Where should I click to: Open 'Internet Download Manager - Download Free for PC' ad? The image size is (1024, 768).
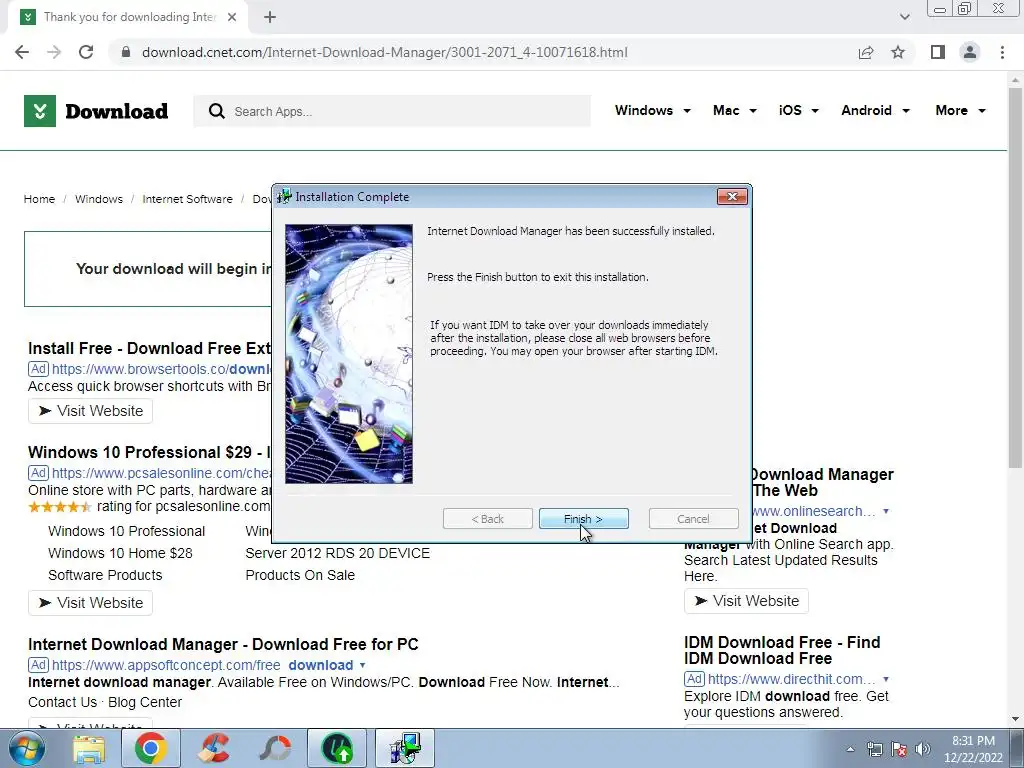pyautogui.click(x=223, y=645)
